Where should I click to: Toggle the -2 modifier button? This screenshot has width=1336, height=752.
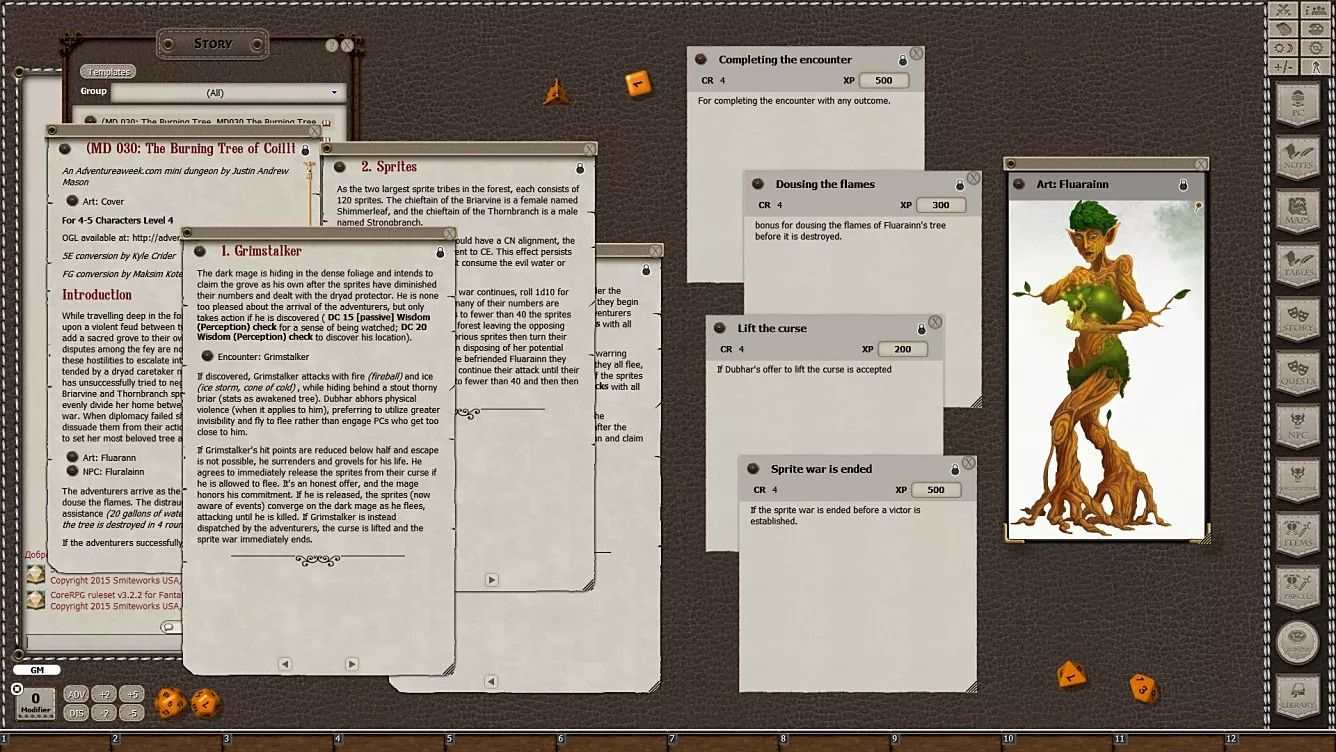pyautogui.click(x=104, y=713)
